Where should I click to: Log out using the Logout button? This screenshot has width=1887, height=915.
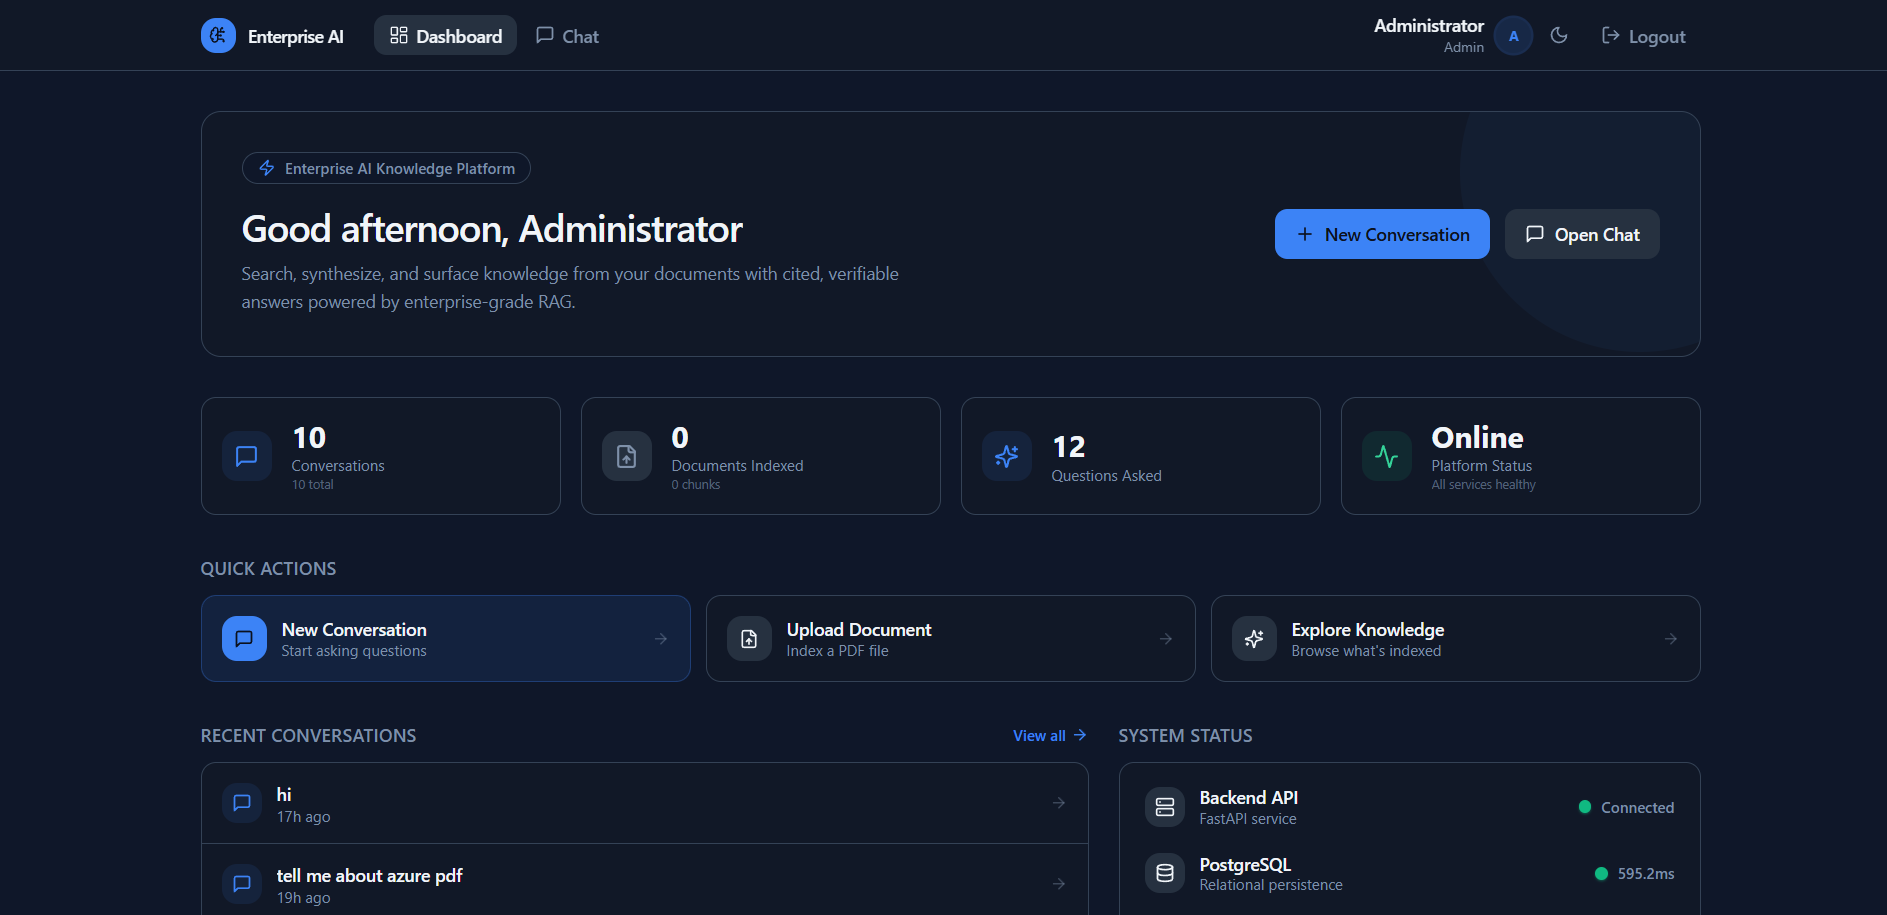[x=1643, y=36]
